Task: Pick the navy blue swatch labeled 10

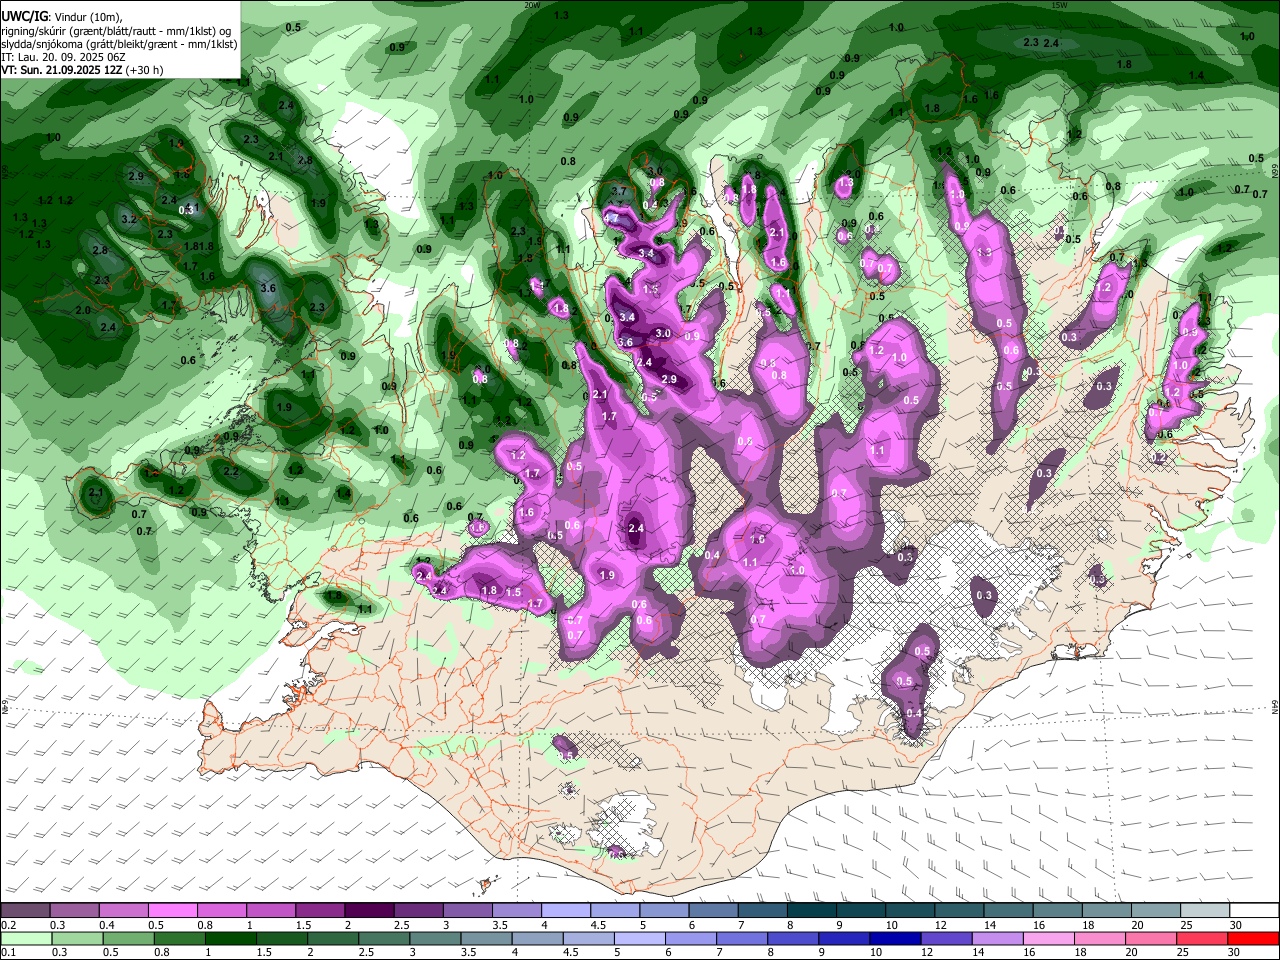Action: [893, 938]
